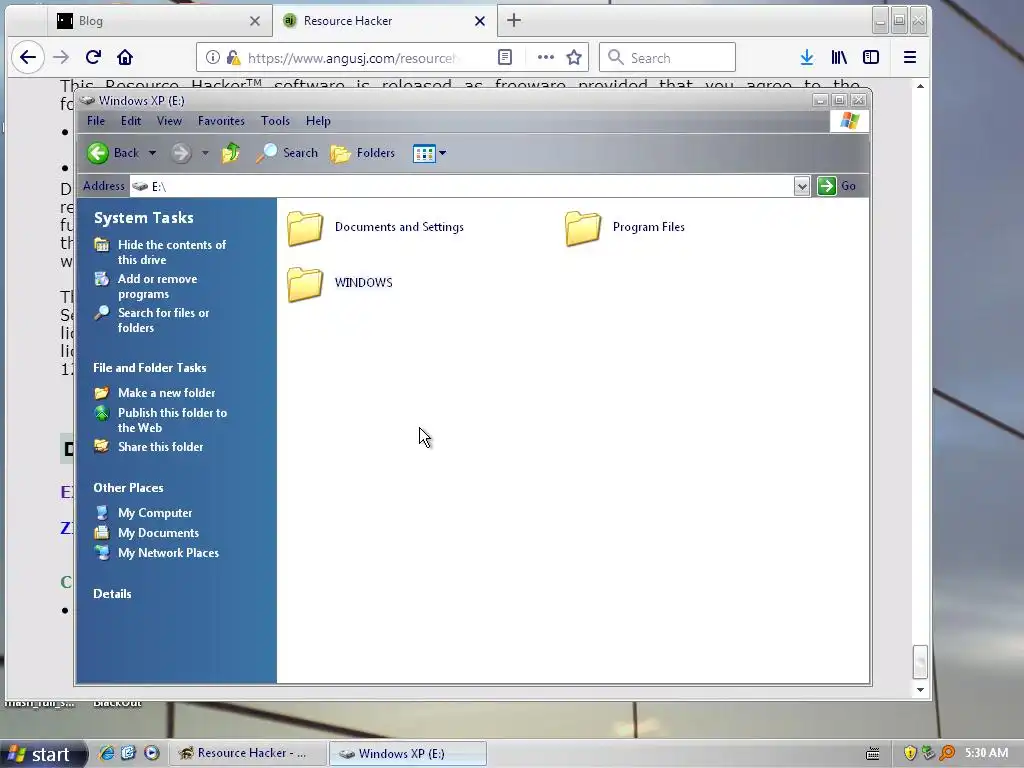This screenshot has height=768, width=1024.
Task: Expand the Details section header
Action: point(112,594)
